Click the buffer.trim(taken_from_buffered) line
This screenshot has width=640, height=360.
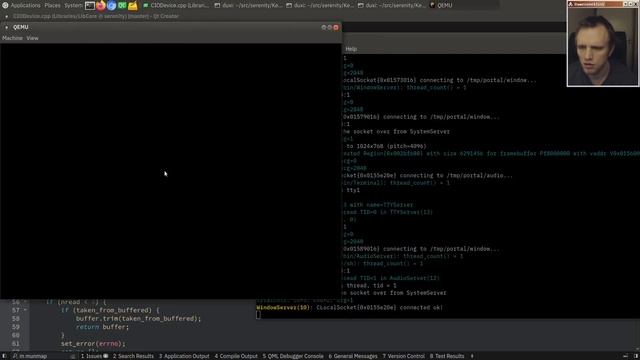(x=138, y=318)
